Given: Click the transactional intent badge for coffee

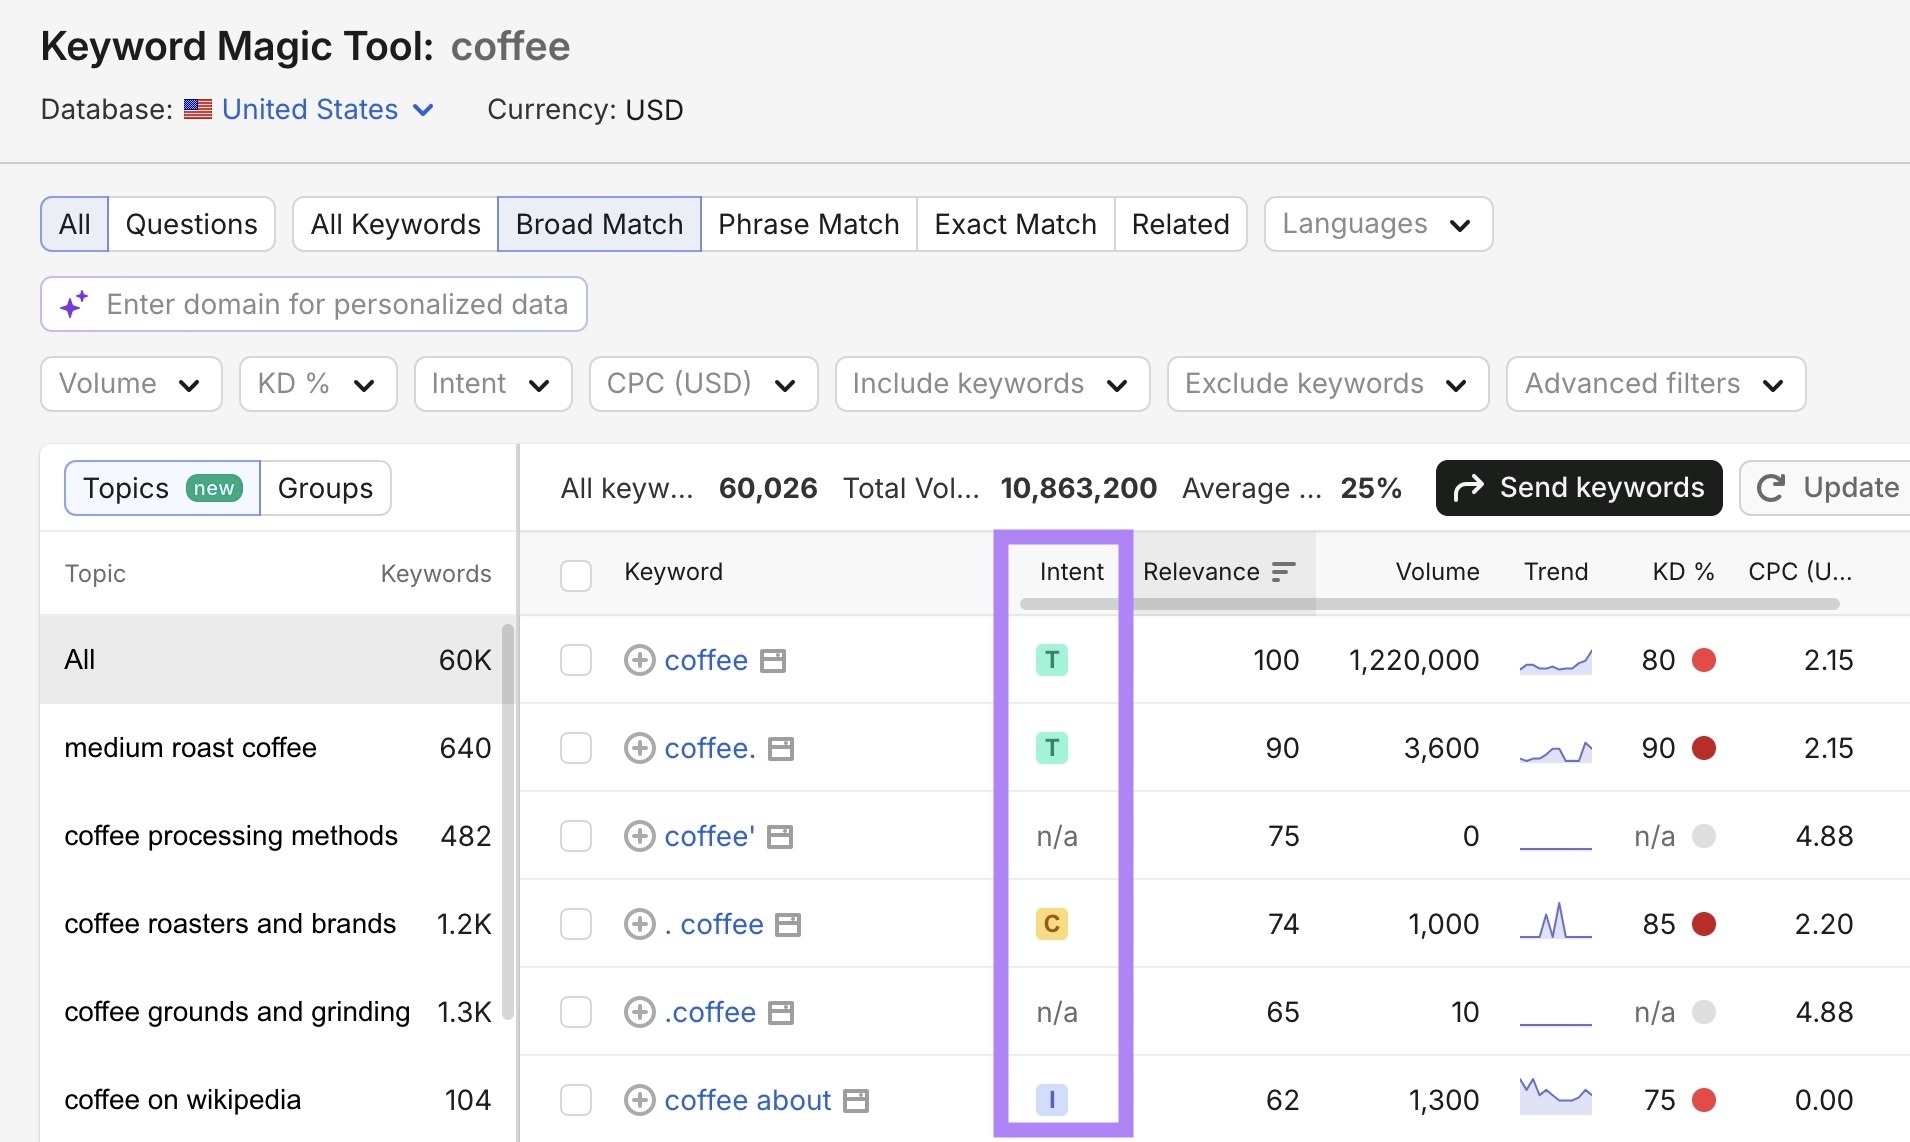Looking at the screenshot, I should (x=1052, y=660).
